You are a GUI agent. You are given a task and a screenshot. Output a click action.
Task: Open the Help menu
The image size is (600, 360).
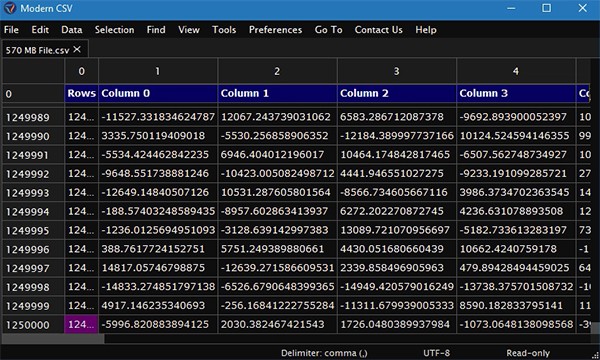tap(426, 30)
